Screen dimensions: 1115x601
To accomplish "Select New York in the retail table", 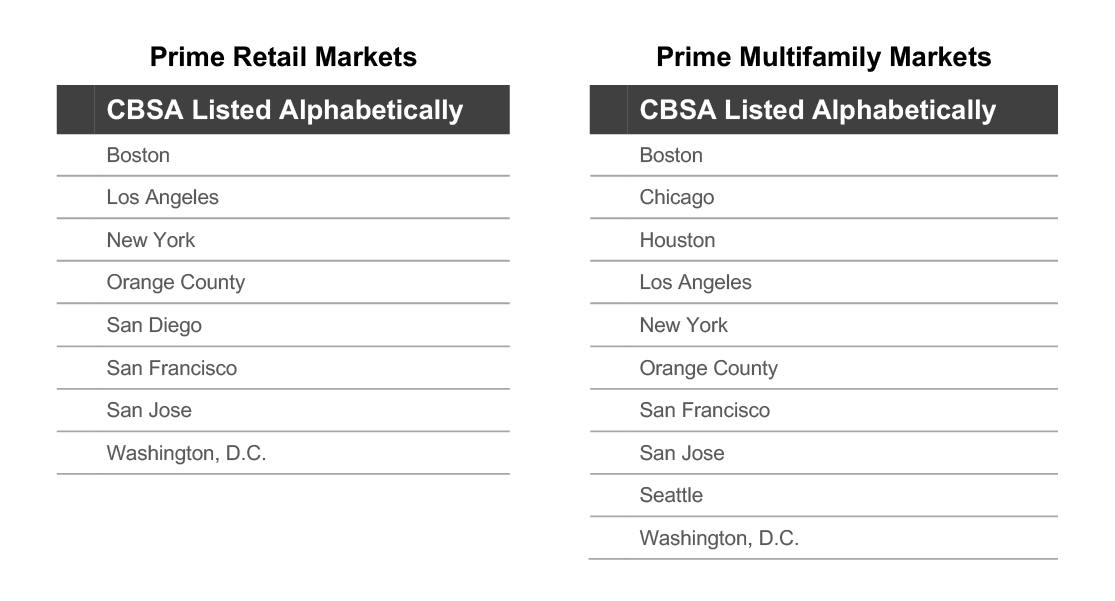I will [151, 240].
